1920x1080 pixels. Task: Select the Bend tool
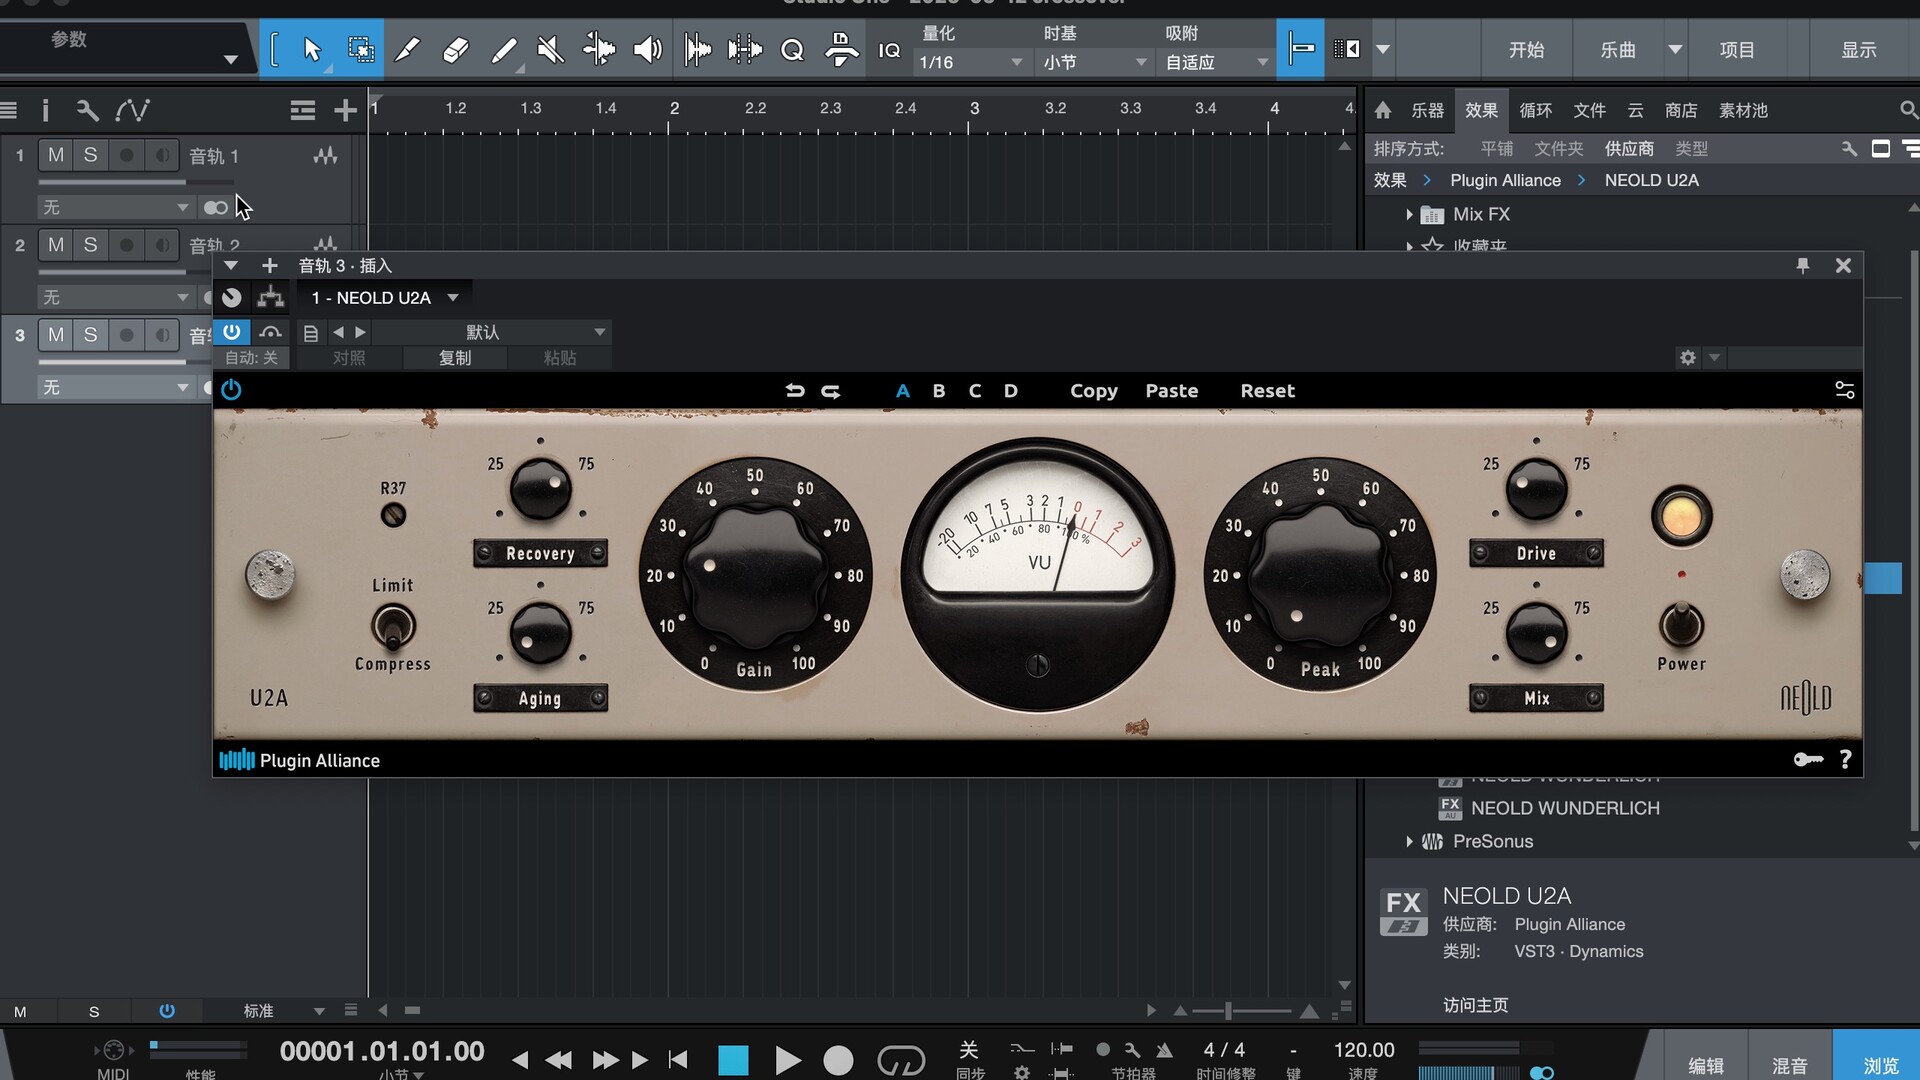click(599, 49)
